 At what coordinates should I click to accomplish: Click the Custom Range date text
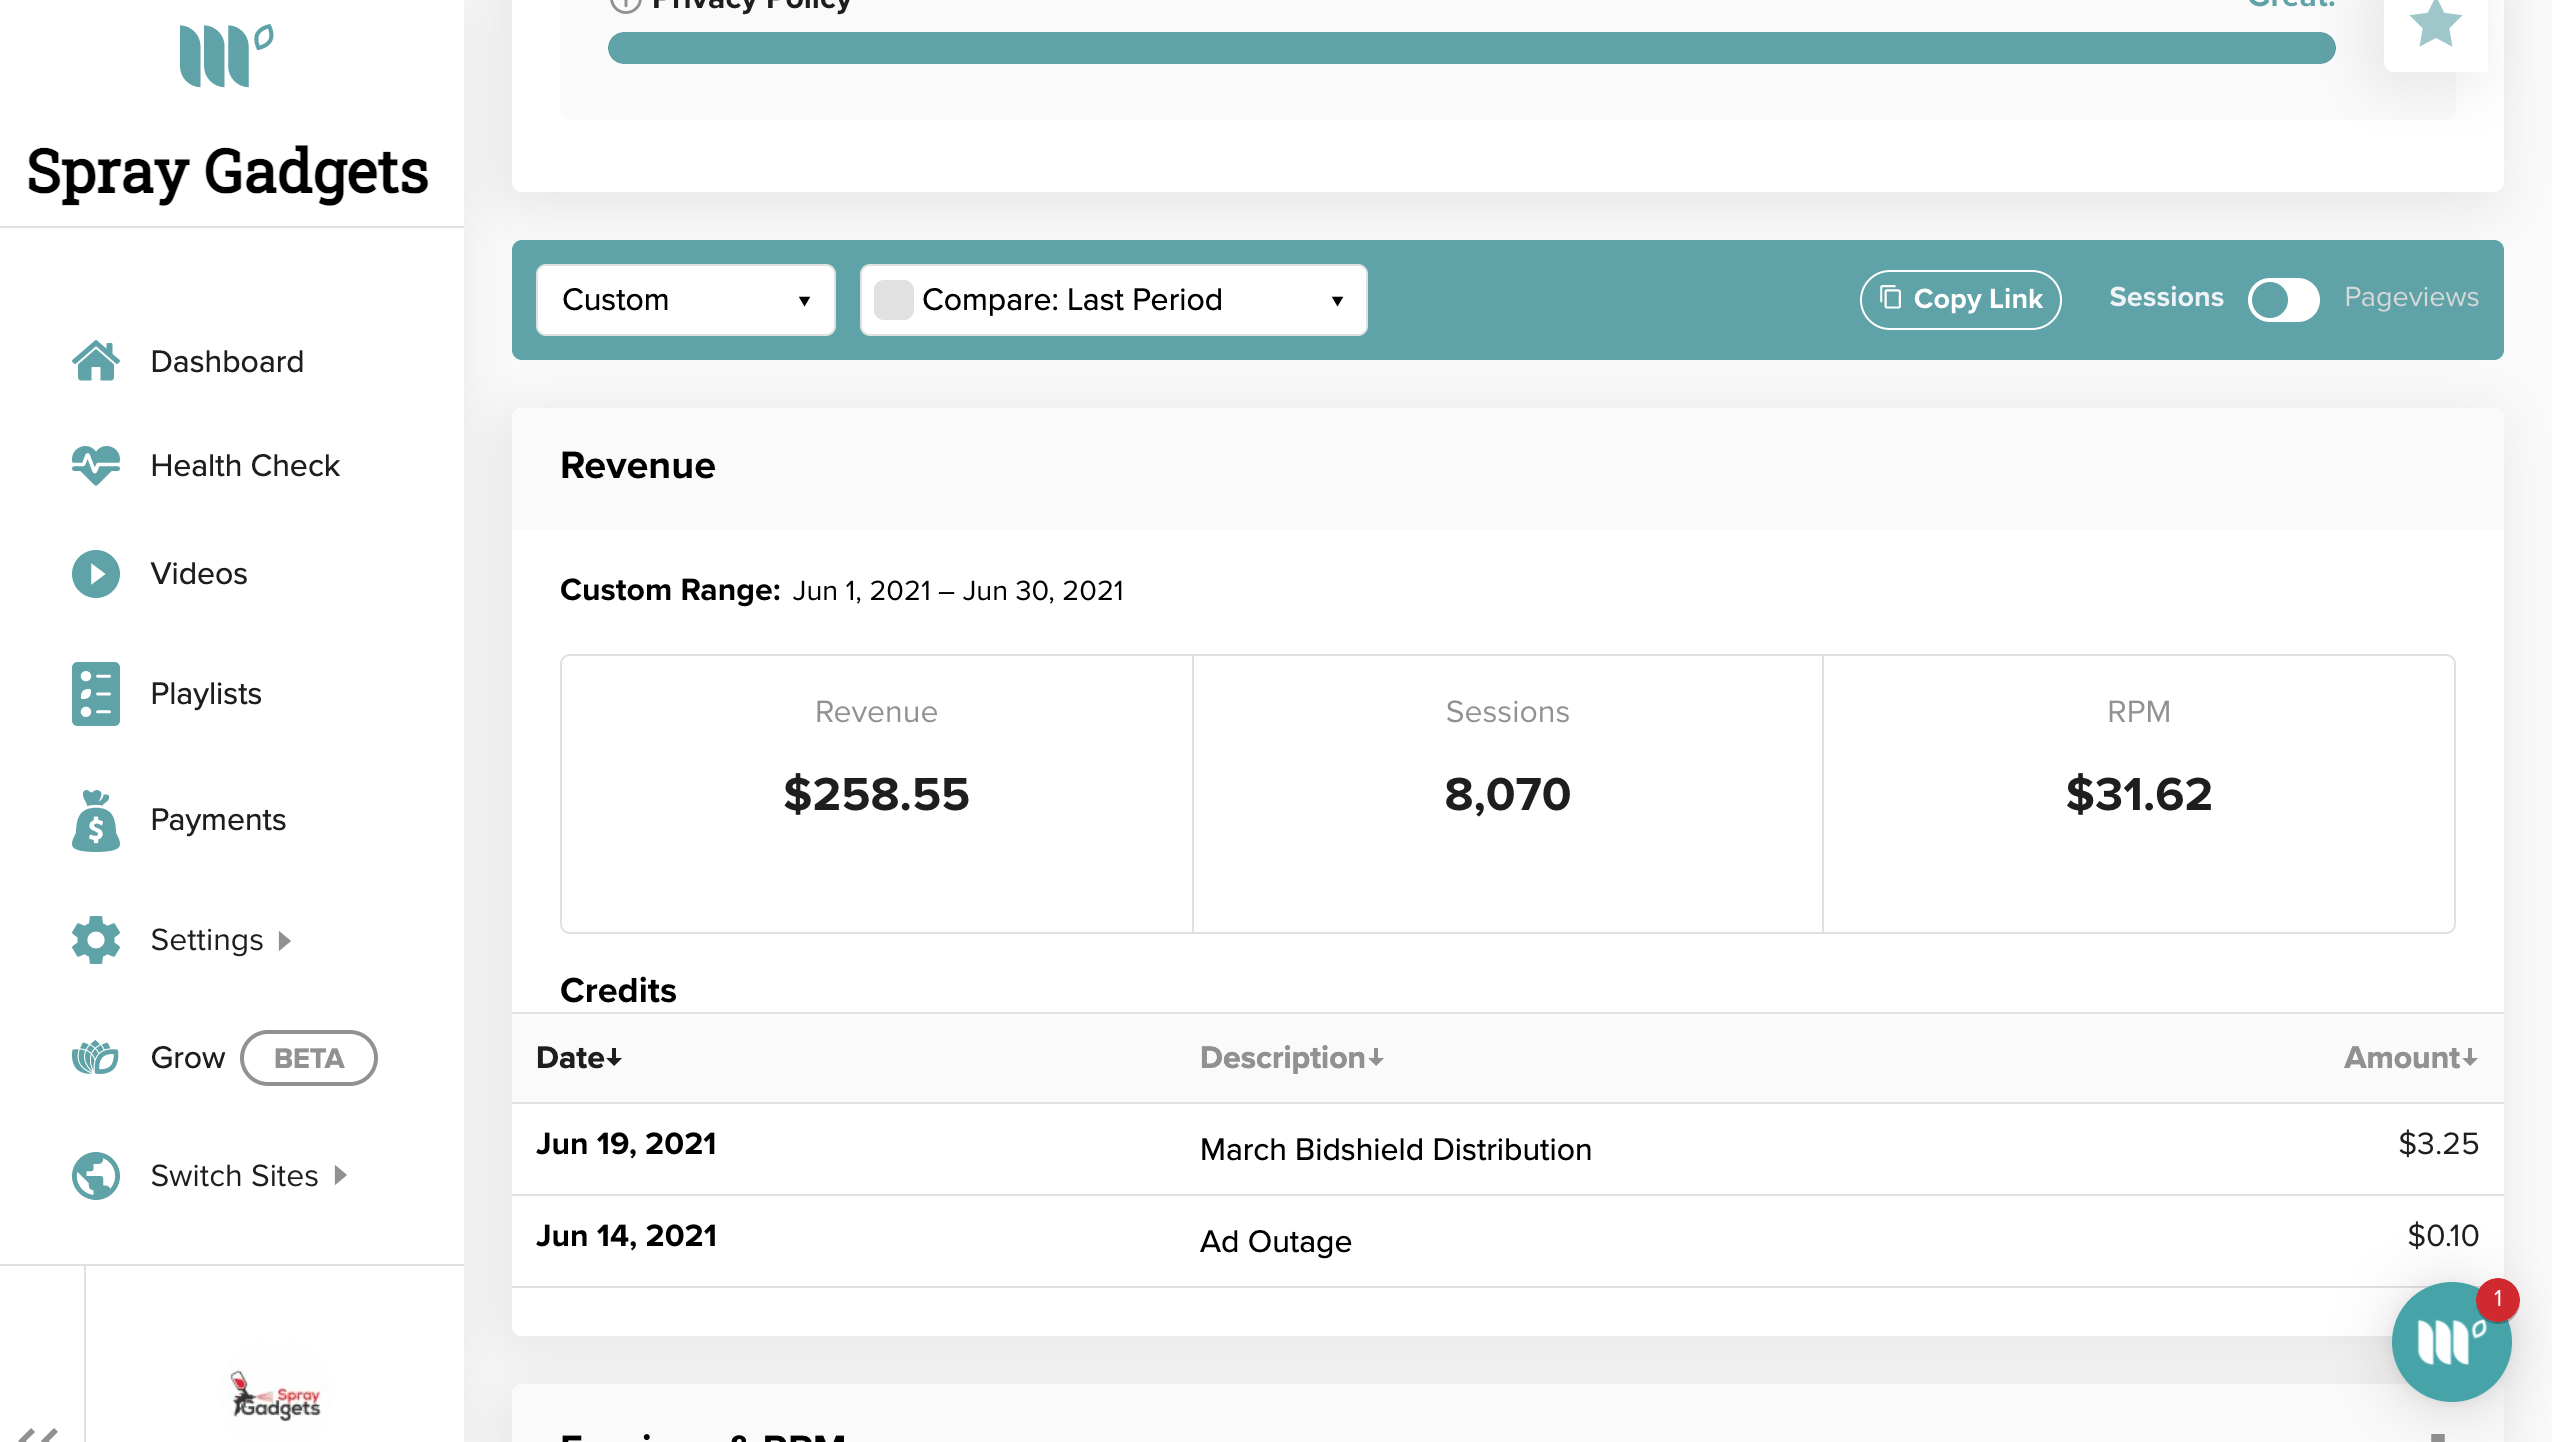(957, 591)
